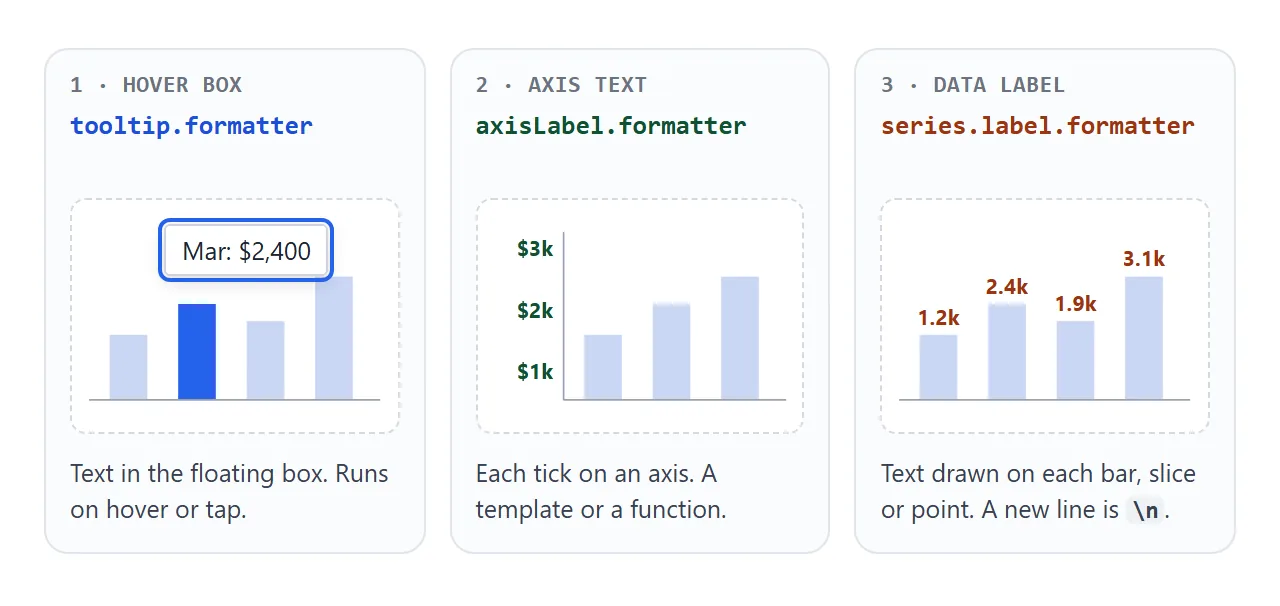This screenshot has height=606, width=1280.
Task: Select the "1 · HOVER BOX" card title
Action: tap(156, 85)
